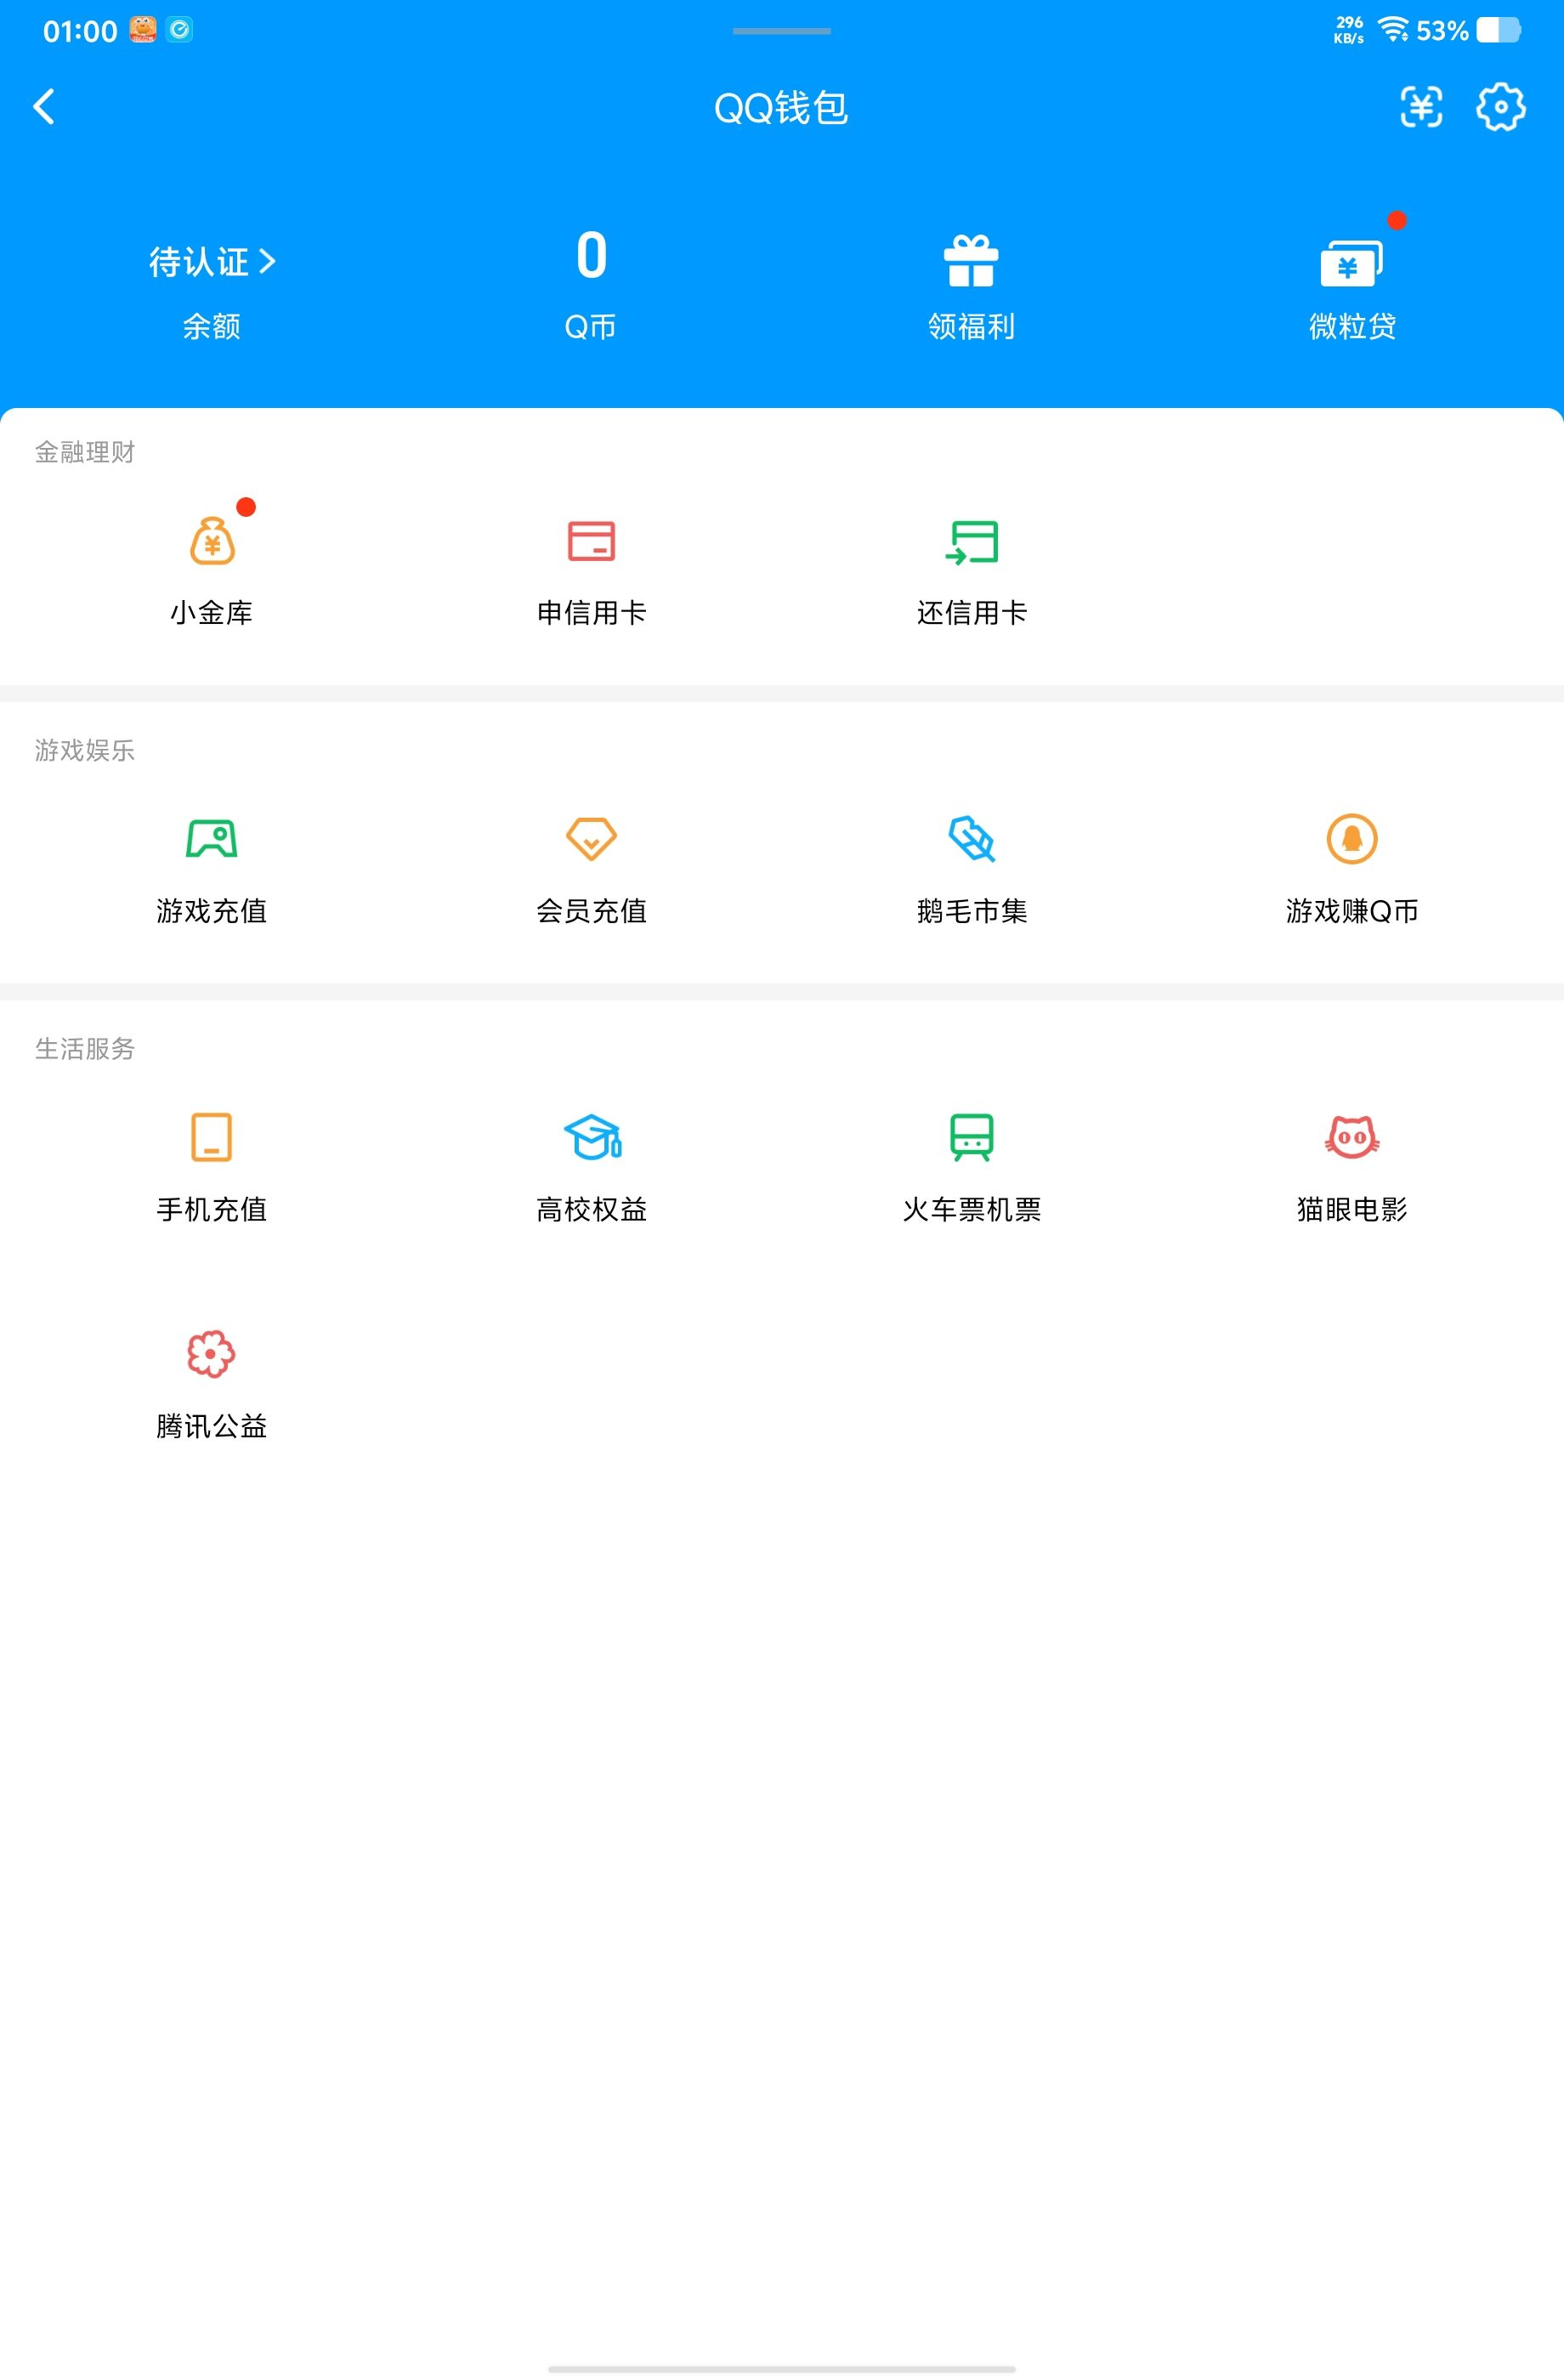This screenshot has height=2380, width=1564.
Task: Tap the 微粒贷 label
Action: (1353, 326)
